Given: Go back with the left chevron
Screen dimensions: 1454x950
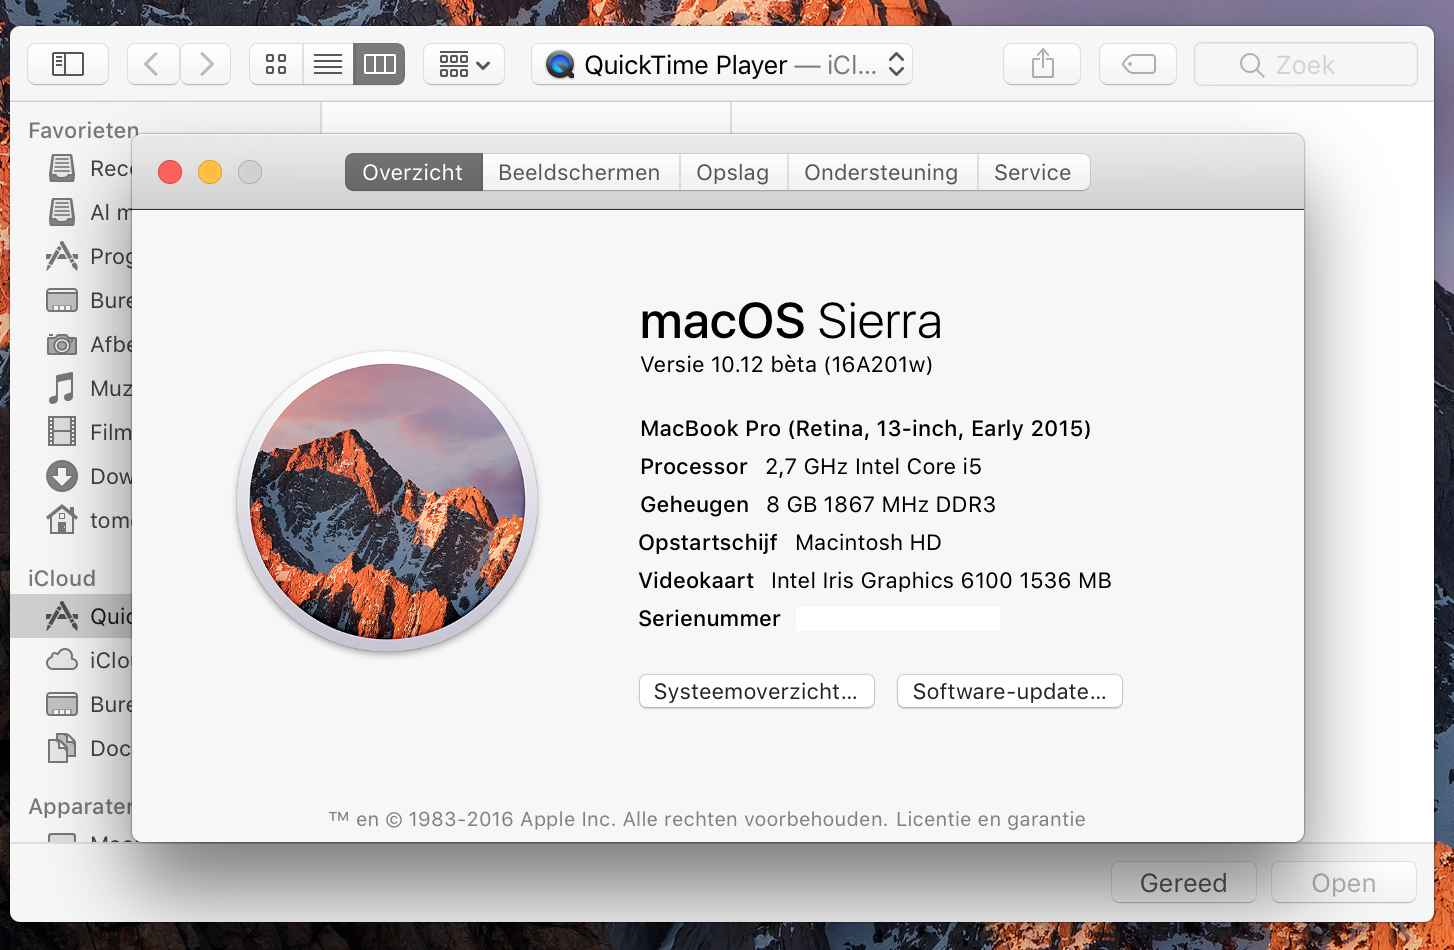Looking at the screenshot, I should tap(153, 64).
